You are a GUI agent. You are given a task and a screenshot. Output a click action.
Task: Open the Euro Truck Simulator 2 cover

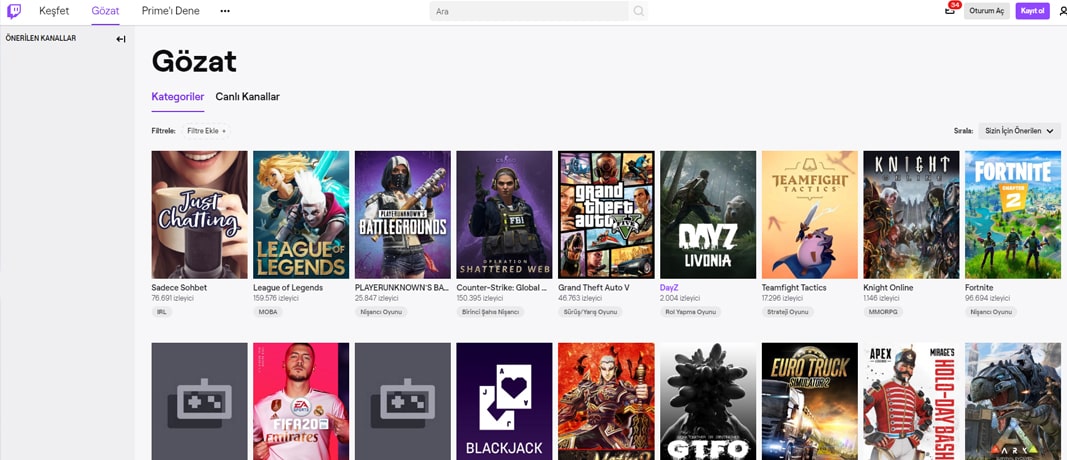[810, 401]
